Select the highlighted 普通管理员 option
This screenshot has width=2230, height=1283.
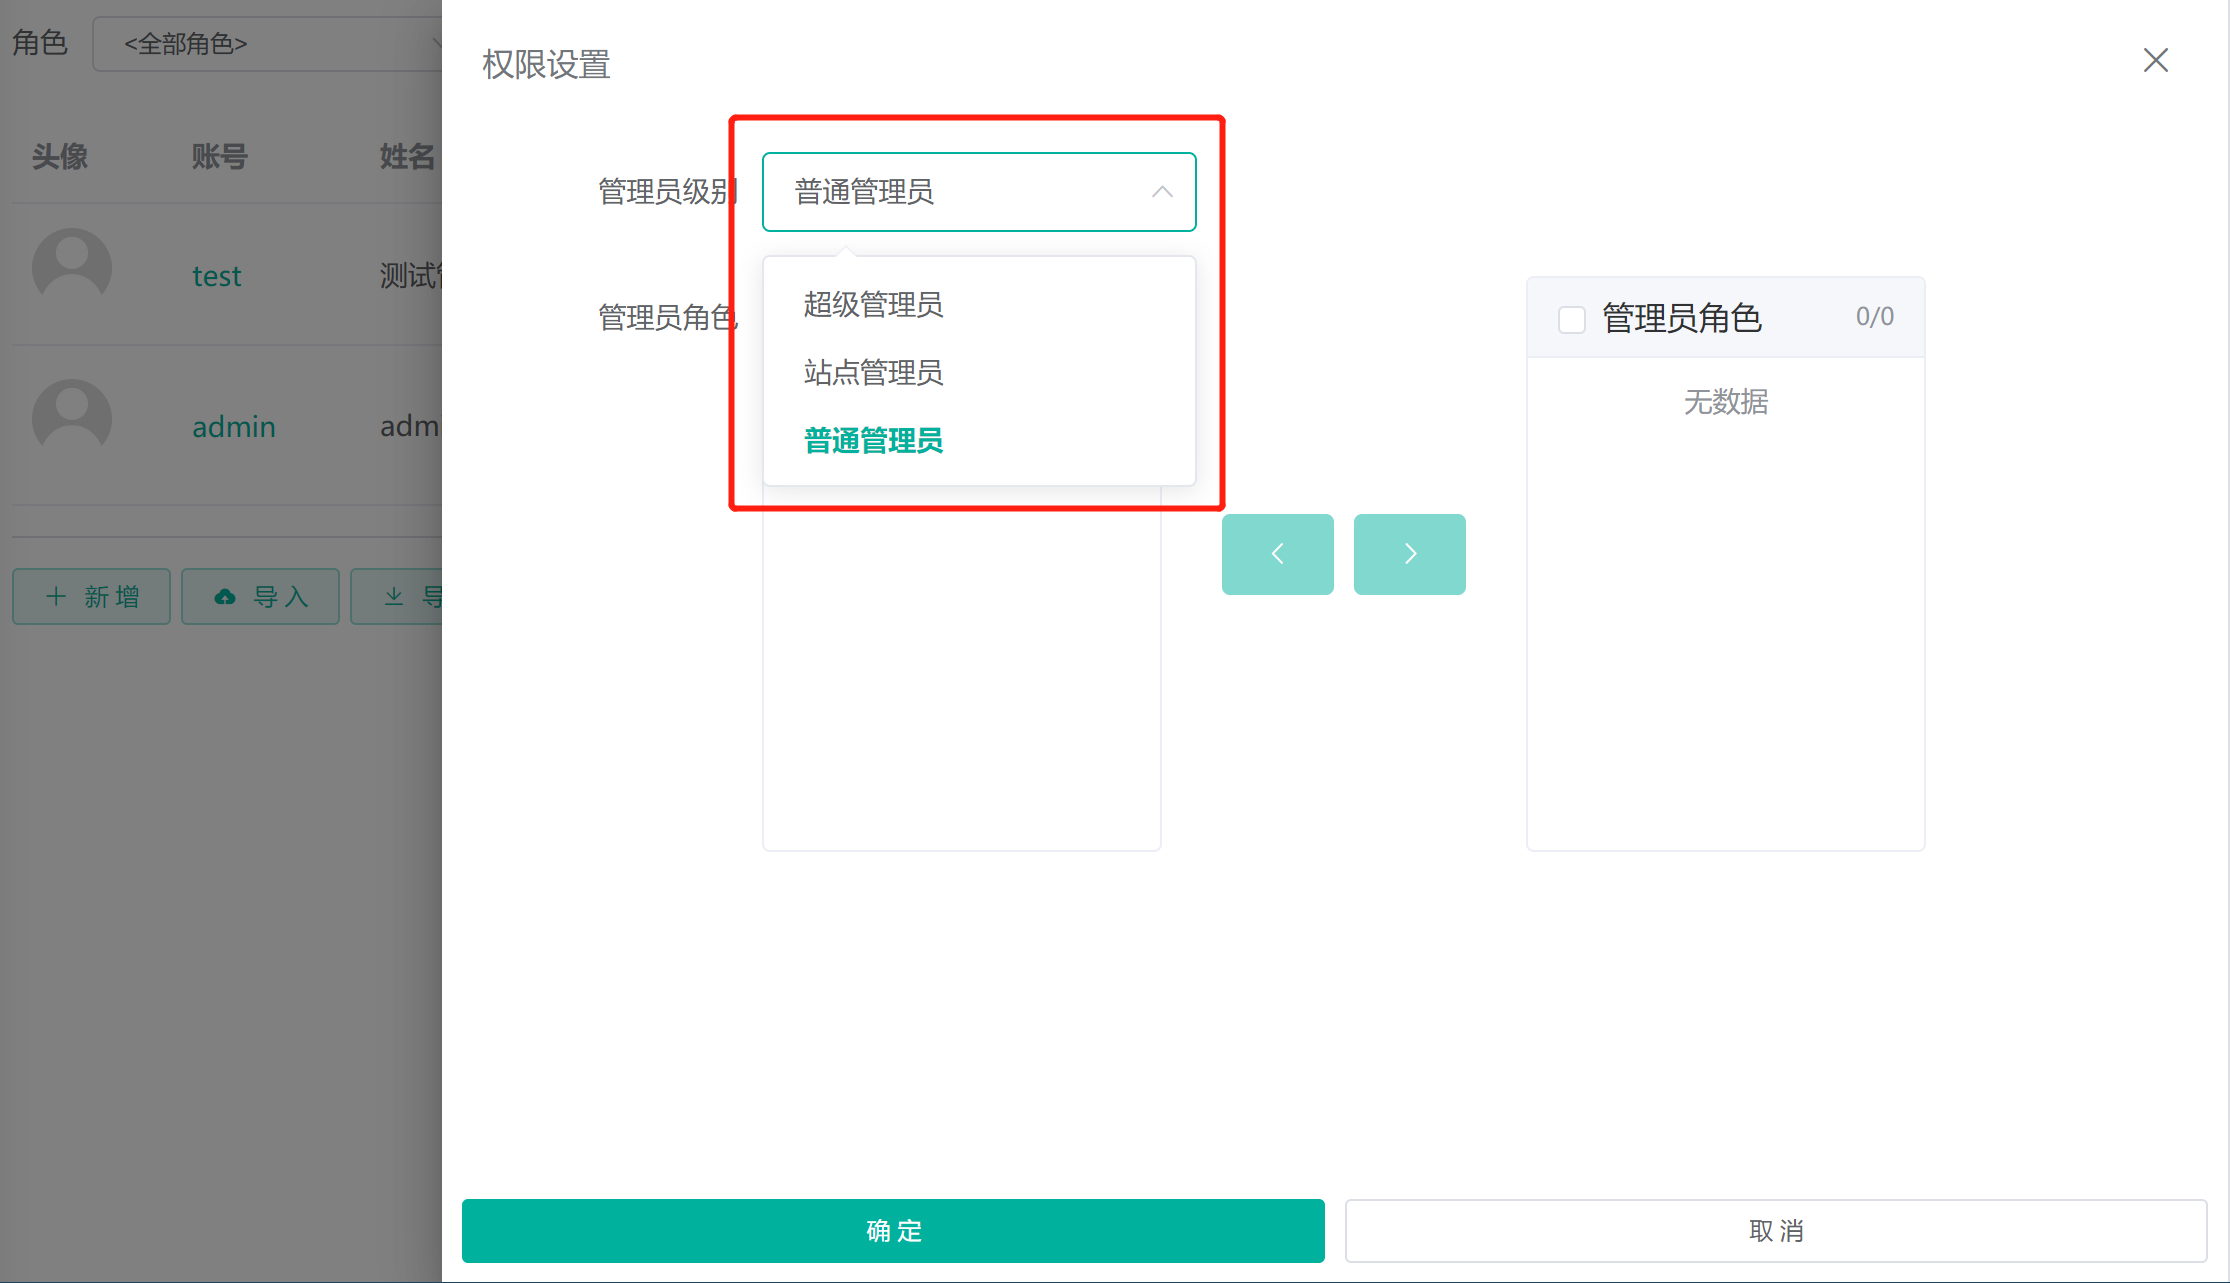(x=871, y=440)
